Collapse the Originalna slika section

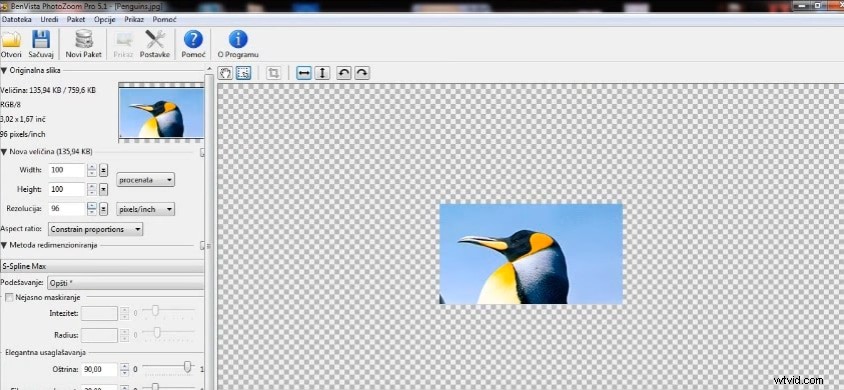click(4, 70)
